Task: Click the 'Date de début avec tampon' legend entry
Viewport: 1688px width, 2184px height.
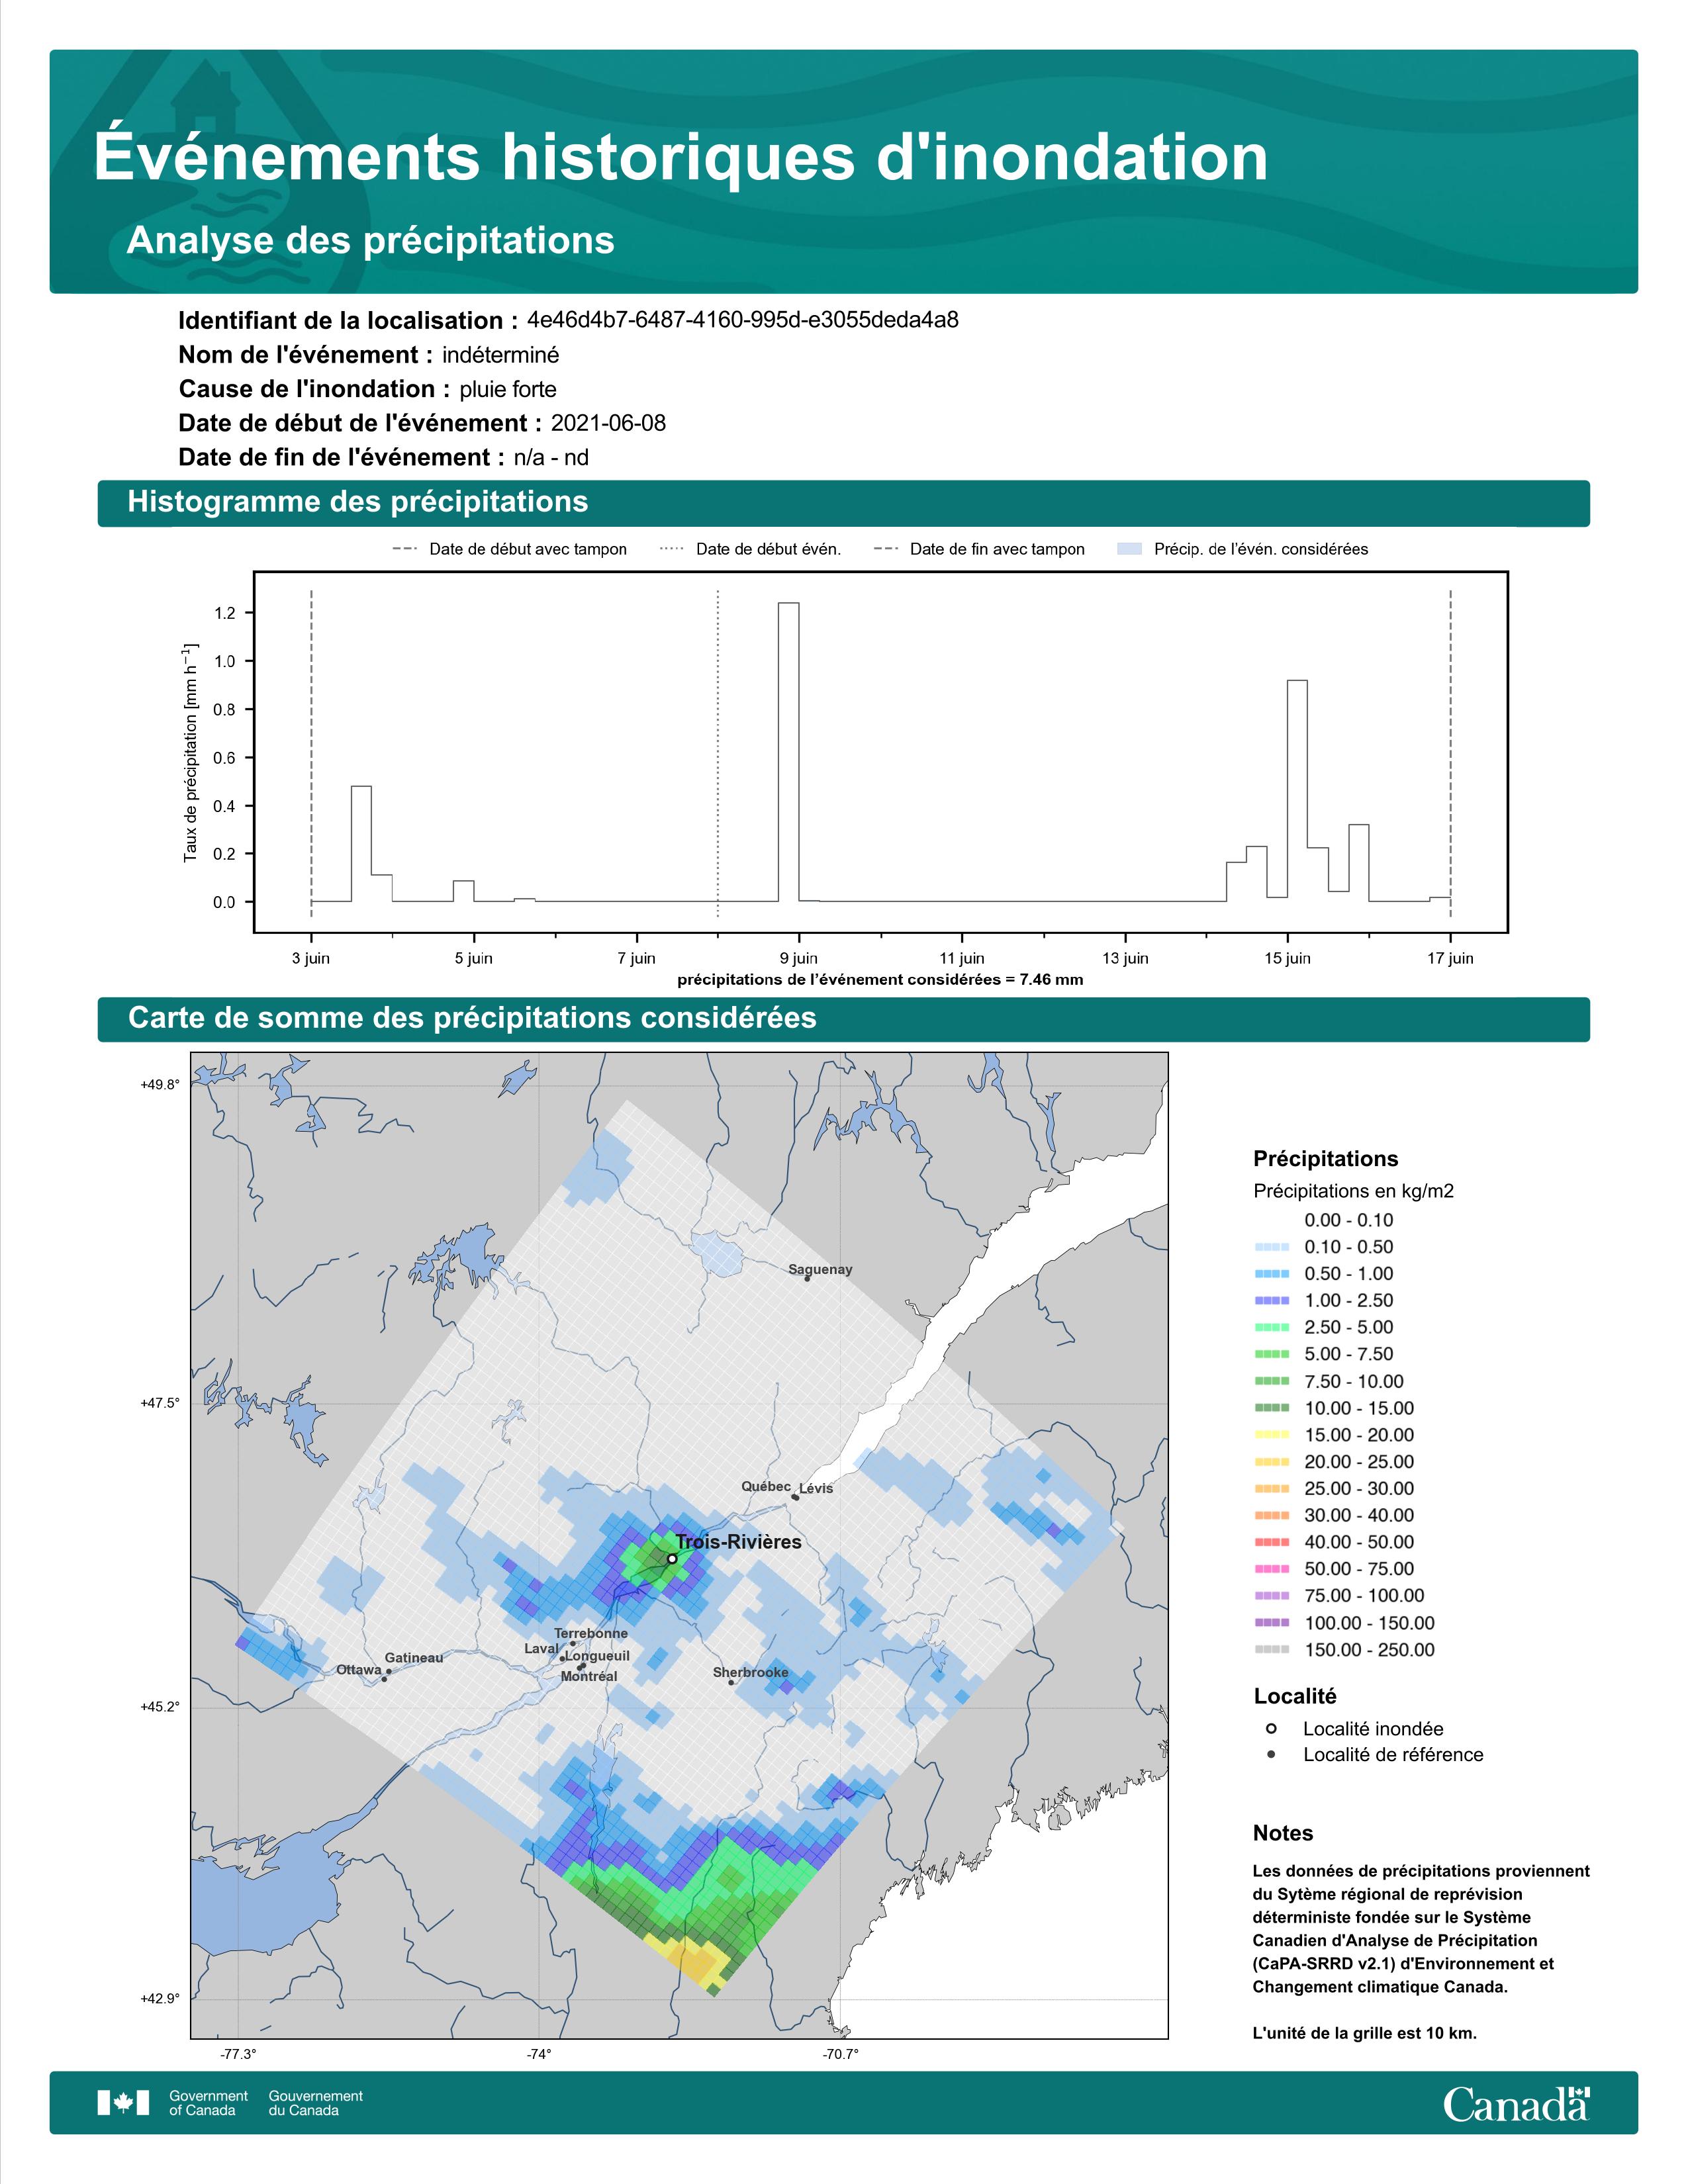Action: point(509,549)
